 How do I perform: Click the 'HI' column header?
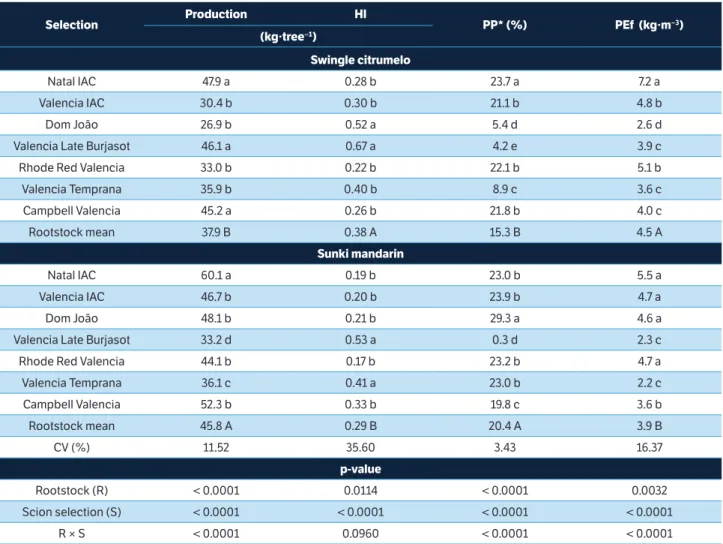tap(360, 14)
